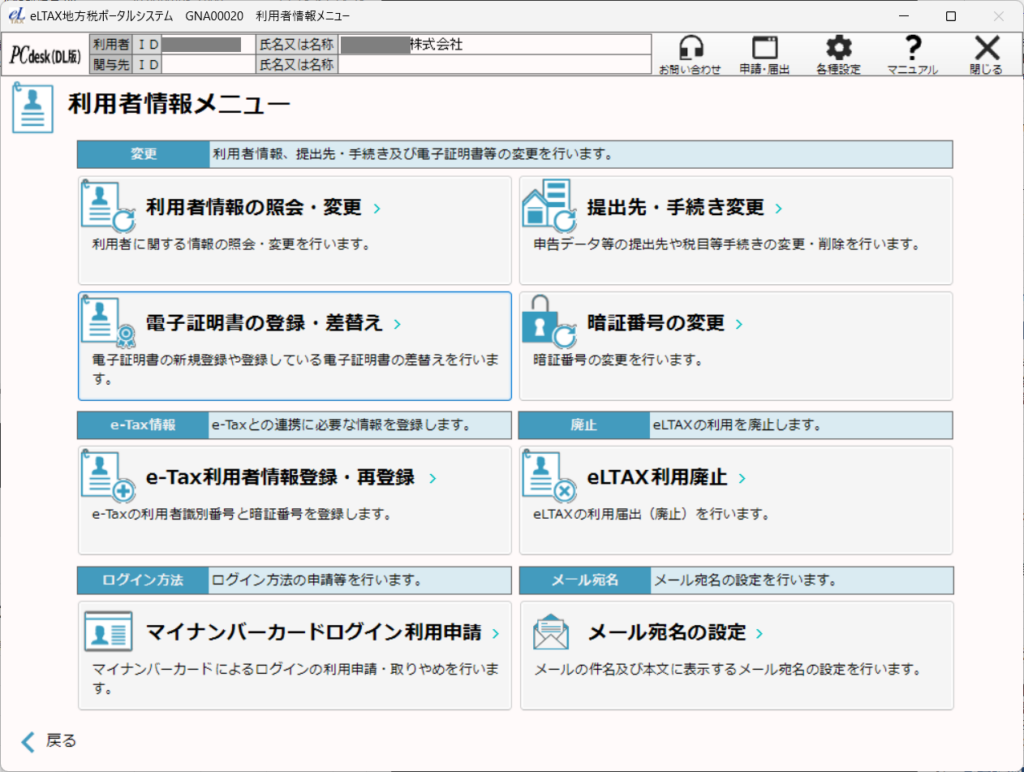The image size is (1024, 772).
Task: Click chevron next to 提出先・手続き変更
Action: [778, 208]
